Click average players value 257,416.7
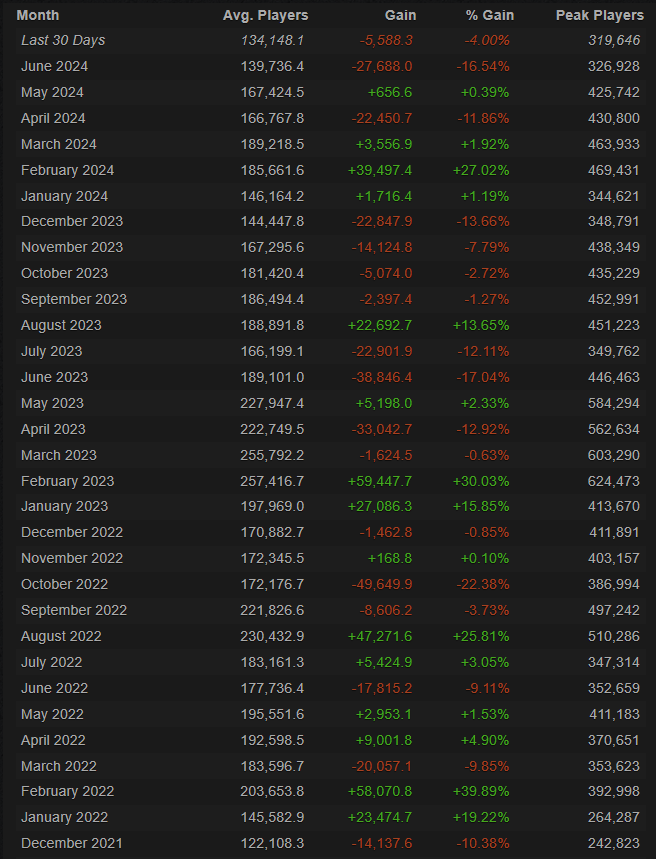656x859 pixels. click(x=272, y=481)
